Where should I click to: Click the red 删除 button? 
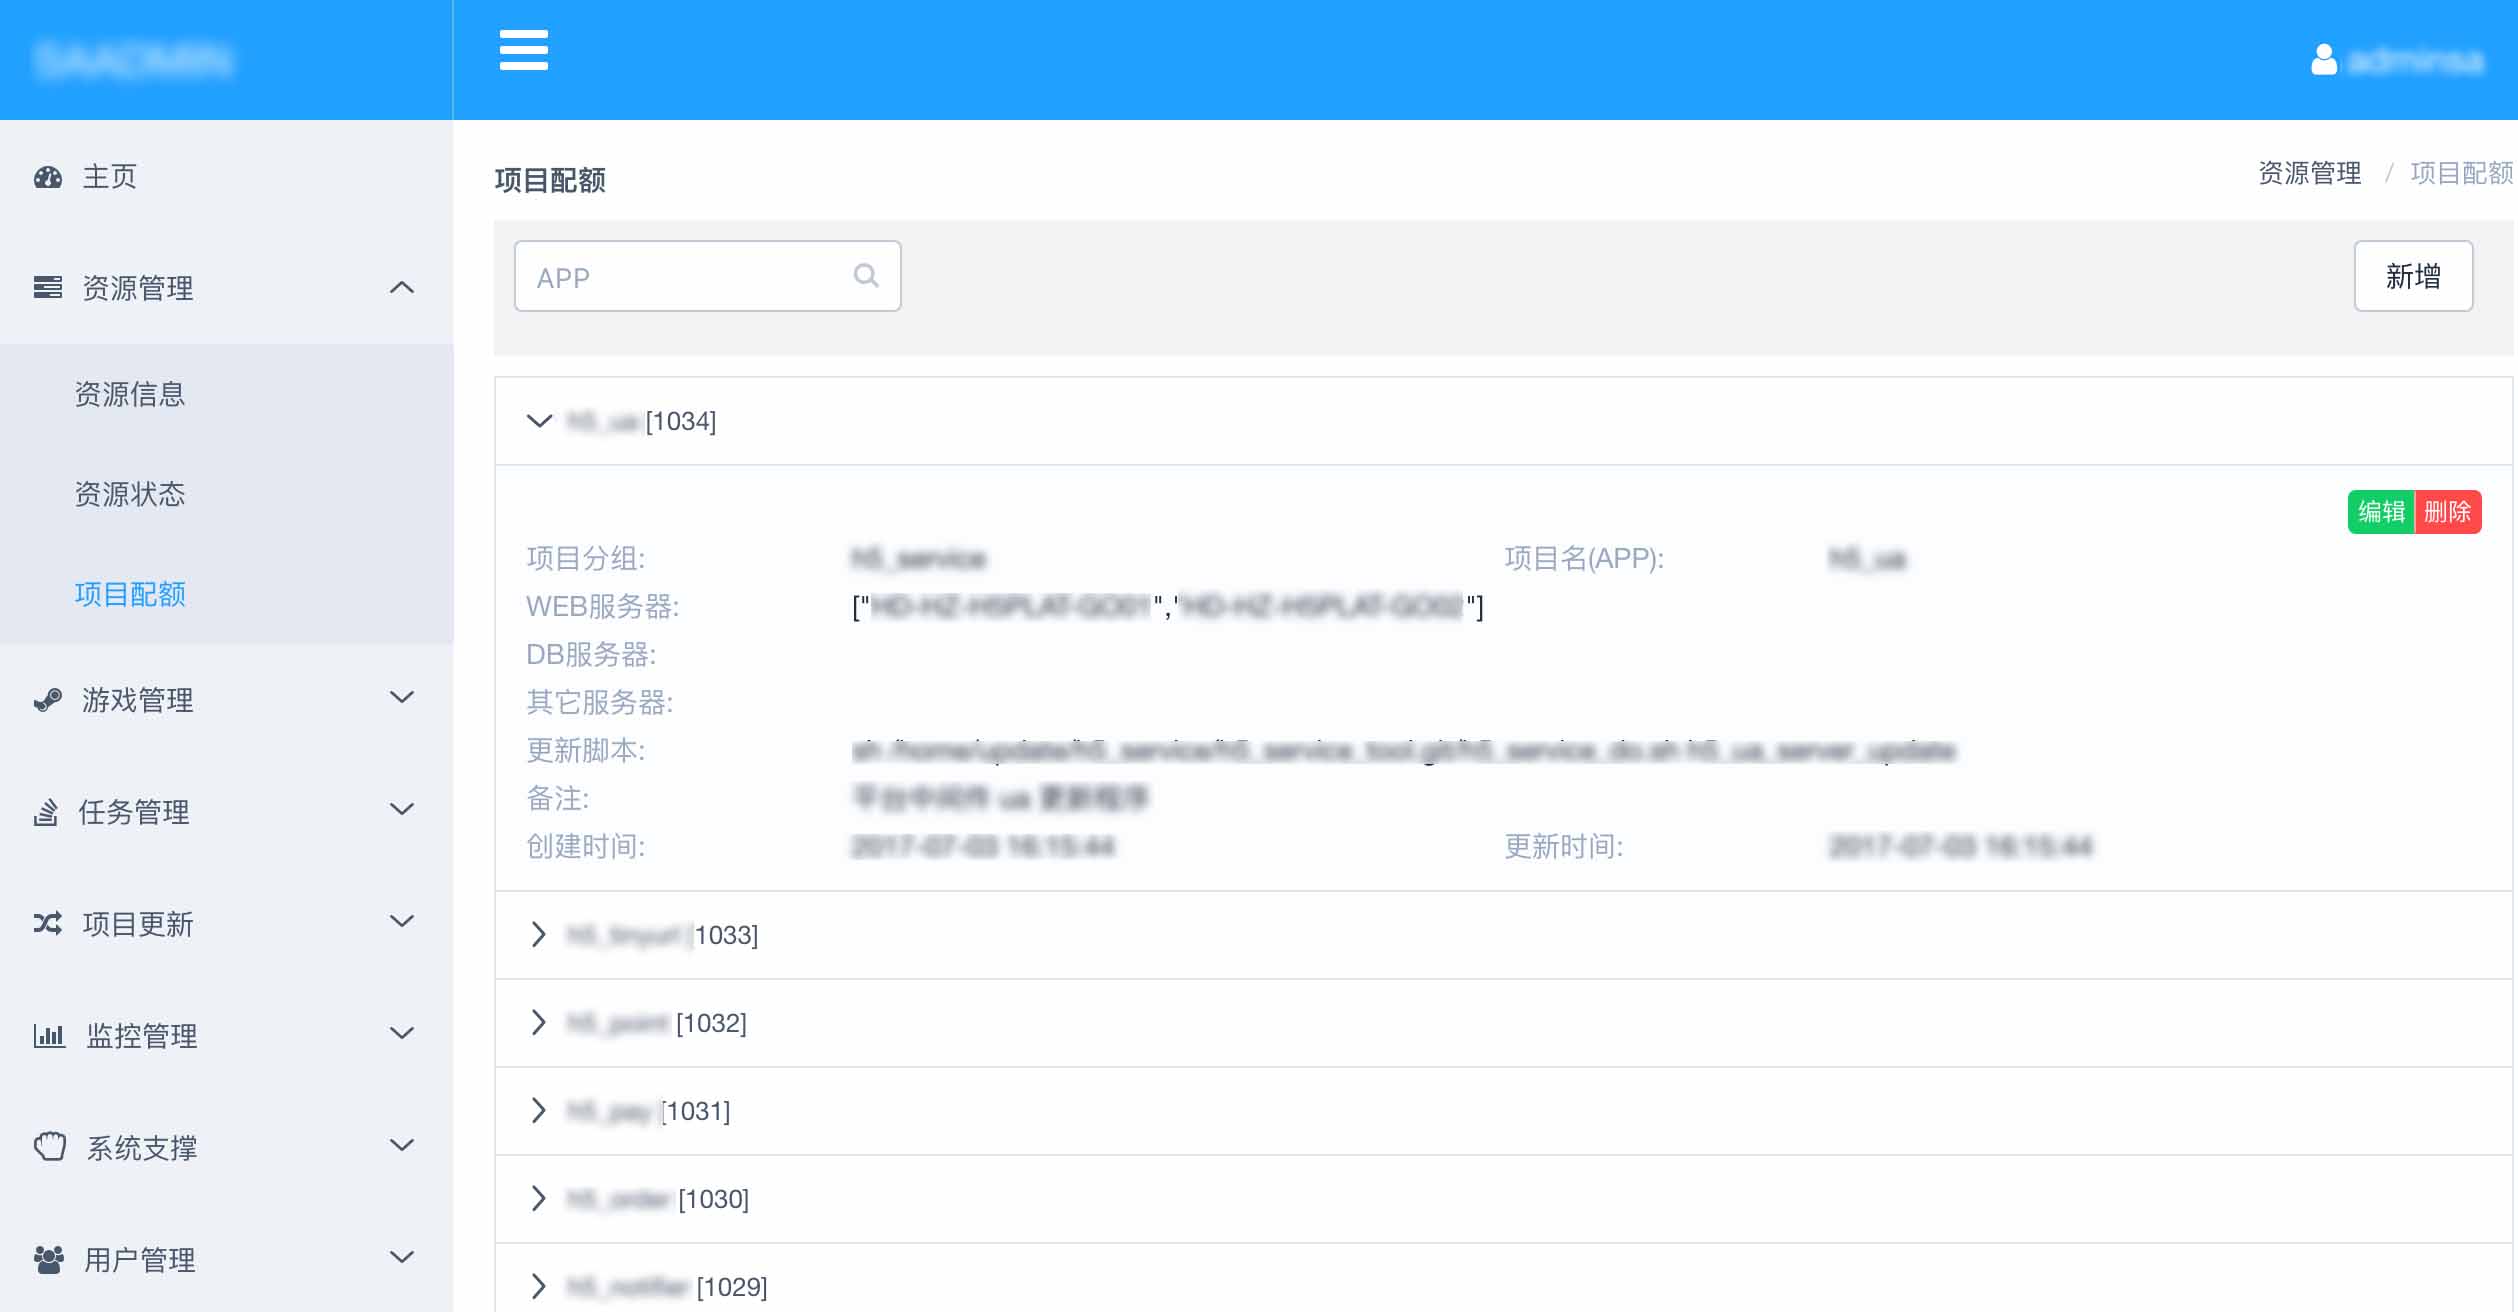click(2447, 512)
